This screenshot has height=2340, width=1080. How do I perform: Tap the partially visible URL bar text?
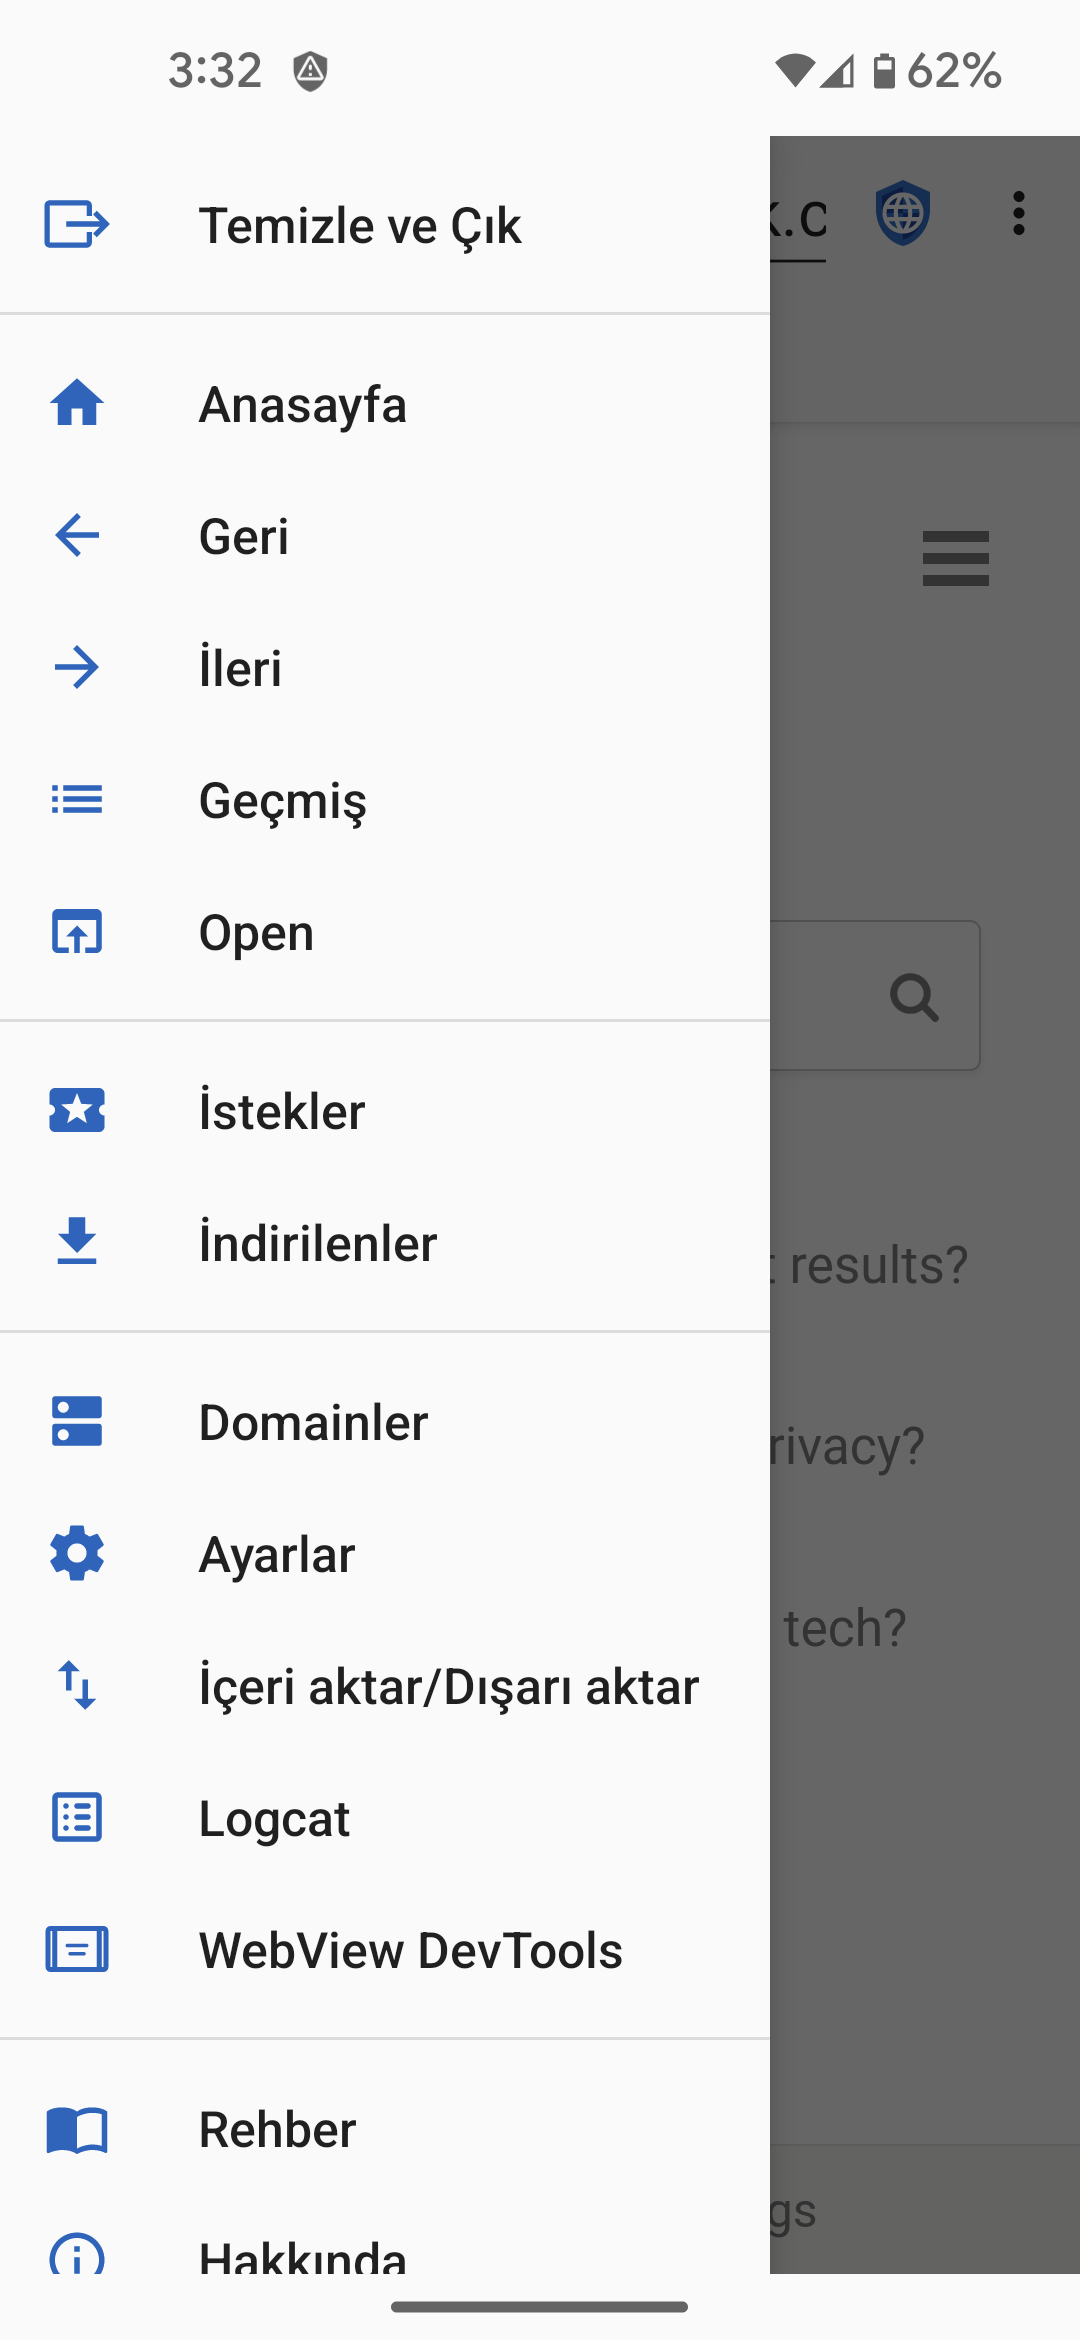(799, 220)
